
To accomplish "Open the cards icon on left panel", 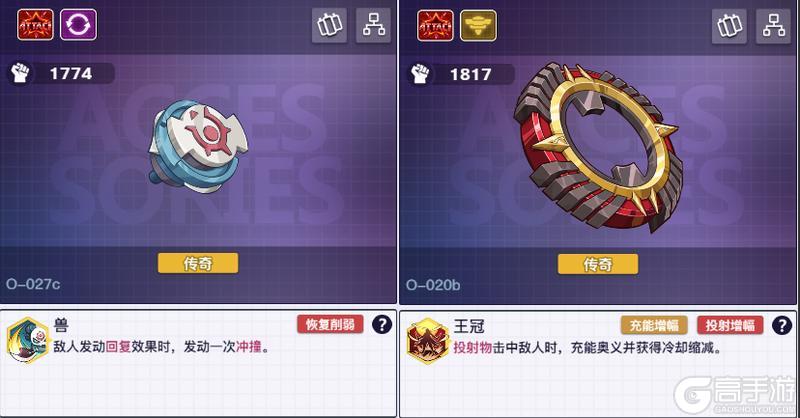I will point(329,25).
